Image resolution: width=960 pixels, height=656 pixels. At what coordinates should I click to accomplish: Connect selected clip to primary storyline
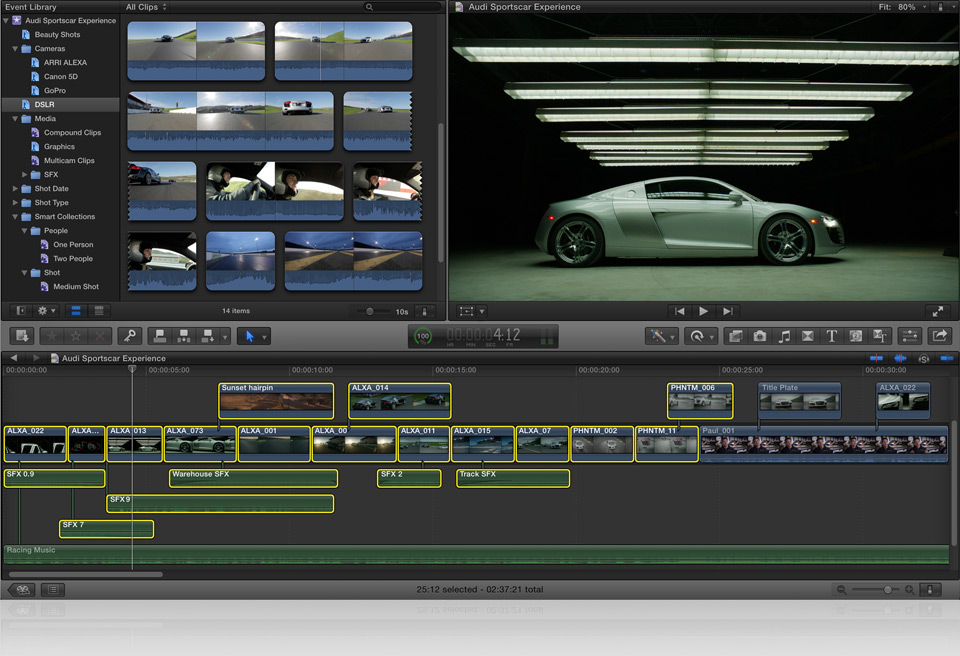(x=160, y=336)
